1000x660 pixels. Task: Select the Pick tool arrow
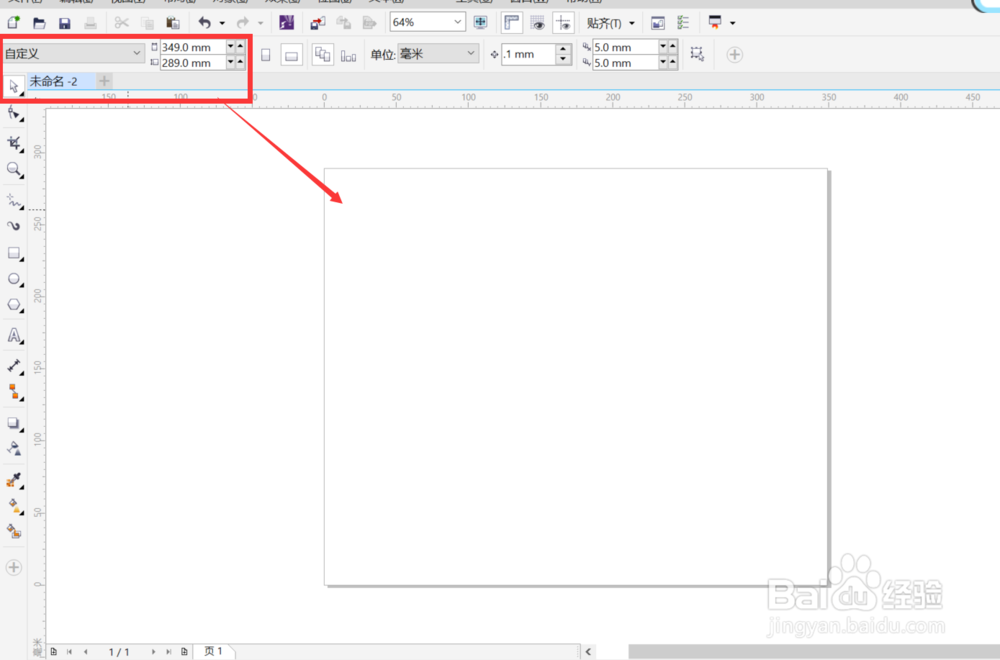(13, 86)
